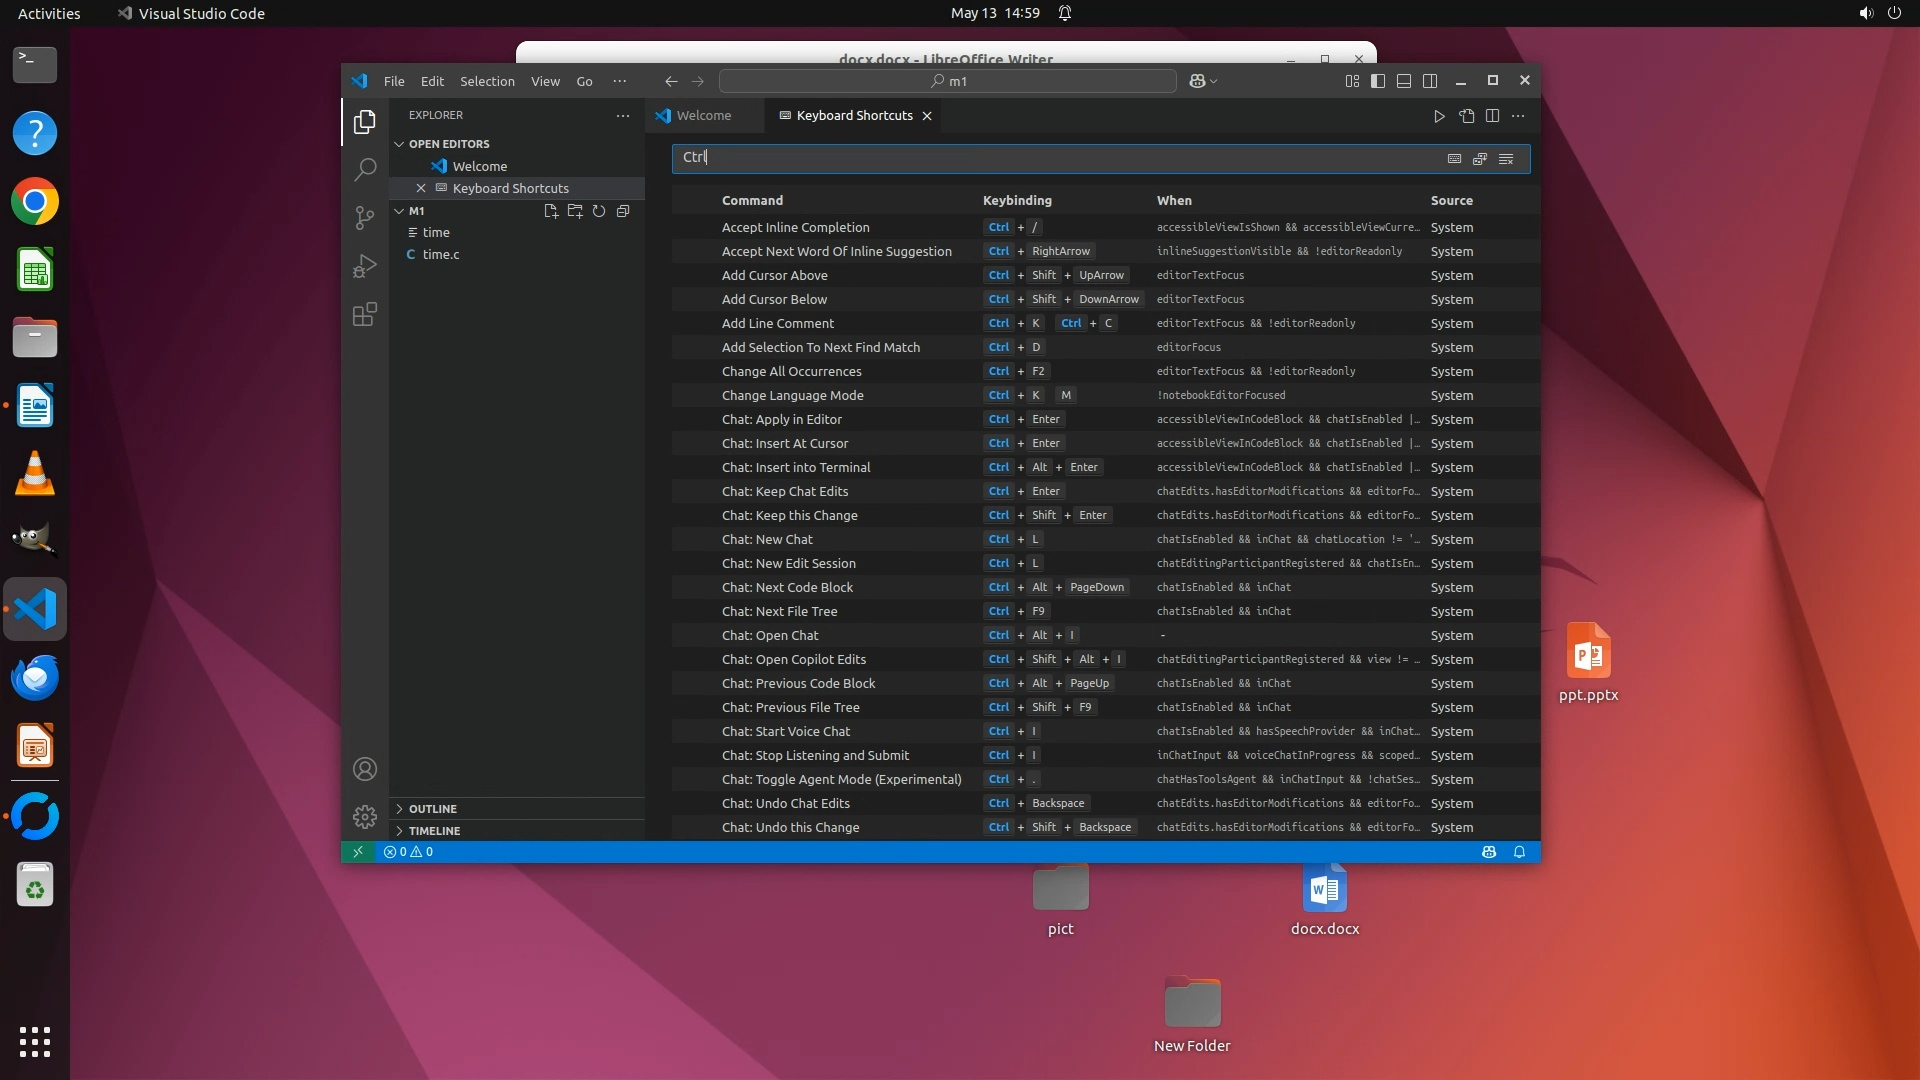The width and height of the screenshot is (1920, 1080).
Task: Click New File icon in M1 folder header
Action: pos(550,211)
